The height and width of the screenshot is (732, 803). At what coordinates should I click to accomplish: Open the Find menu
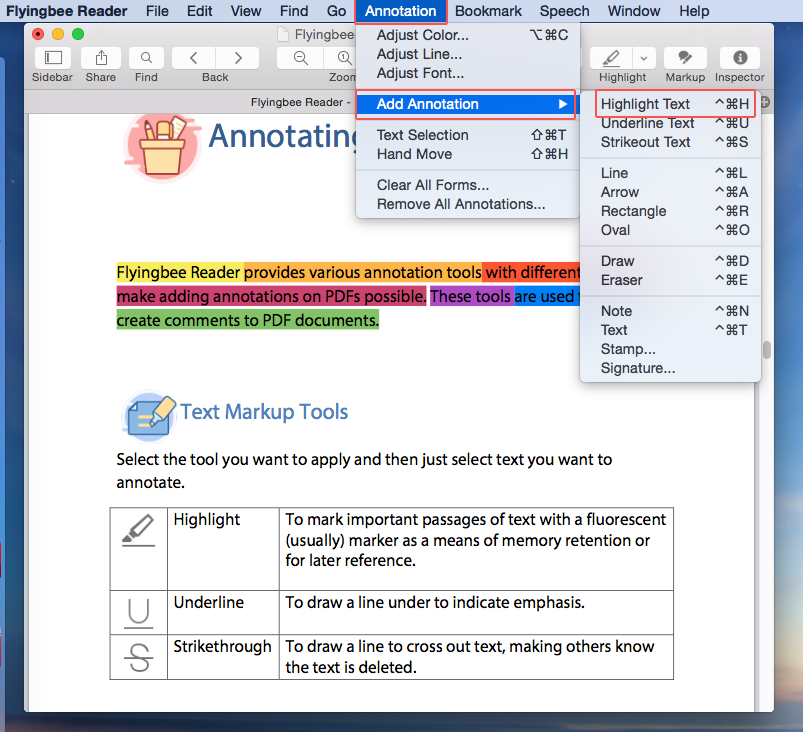coord(294,11)
